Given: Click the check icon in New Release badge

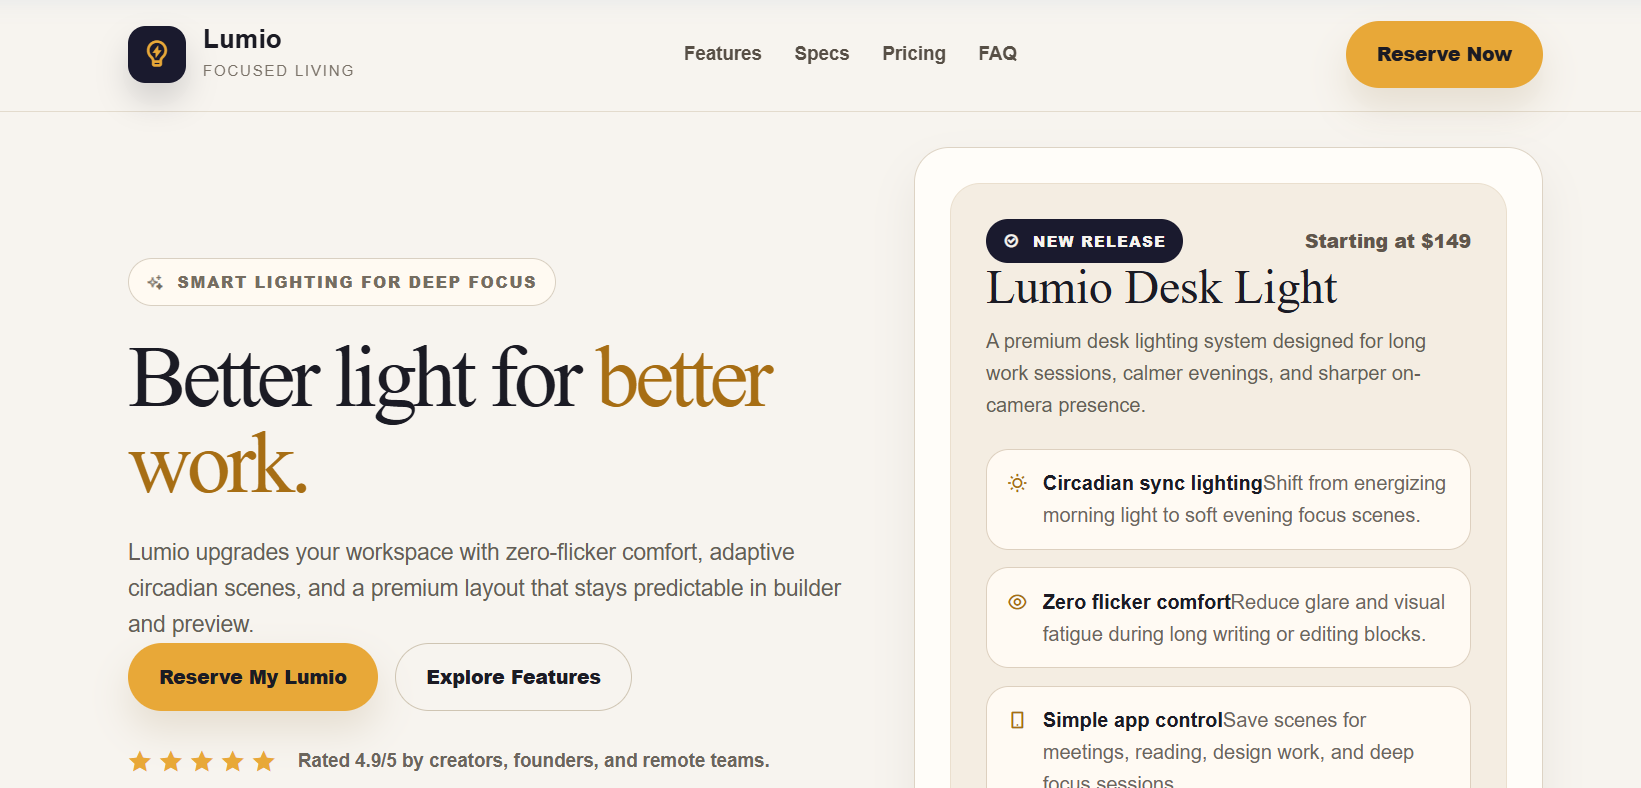Looking at the screenshot, I should (1011, 241).
